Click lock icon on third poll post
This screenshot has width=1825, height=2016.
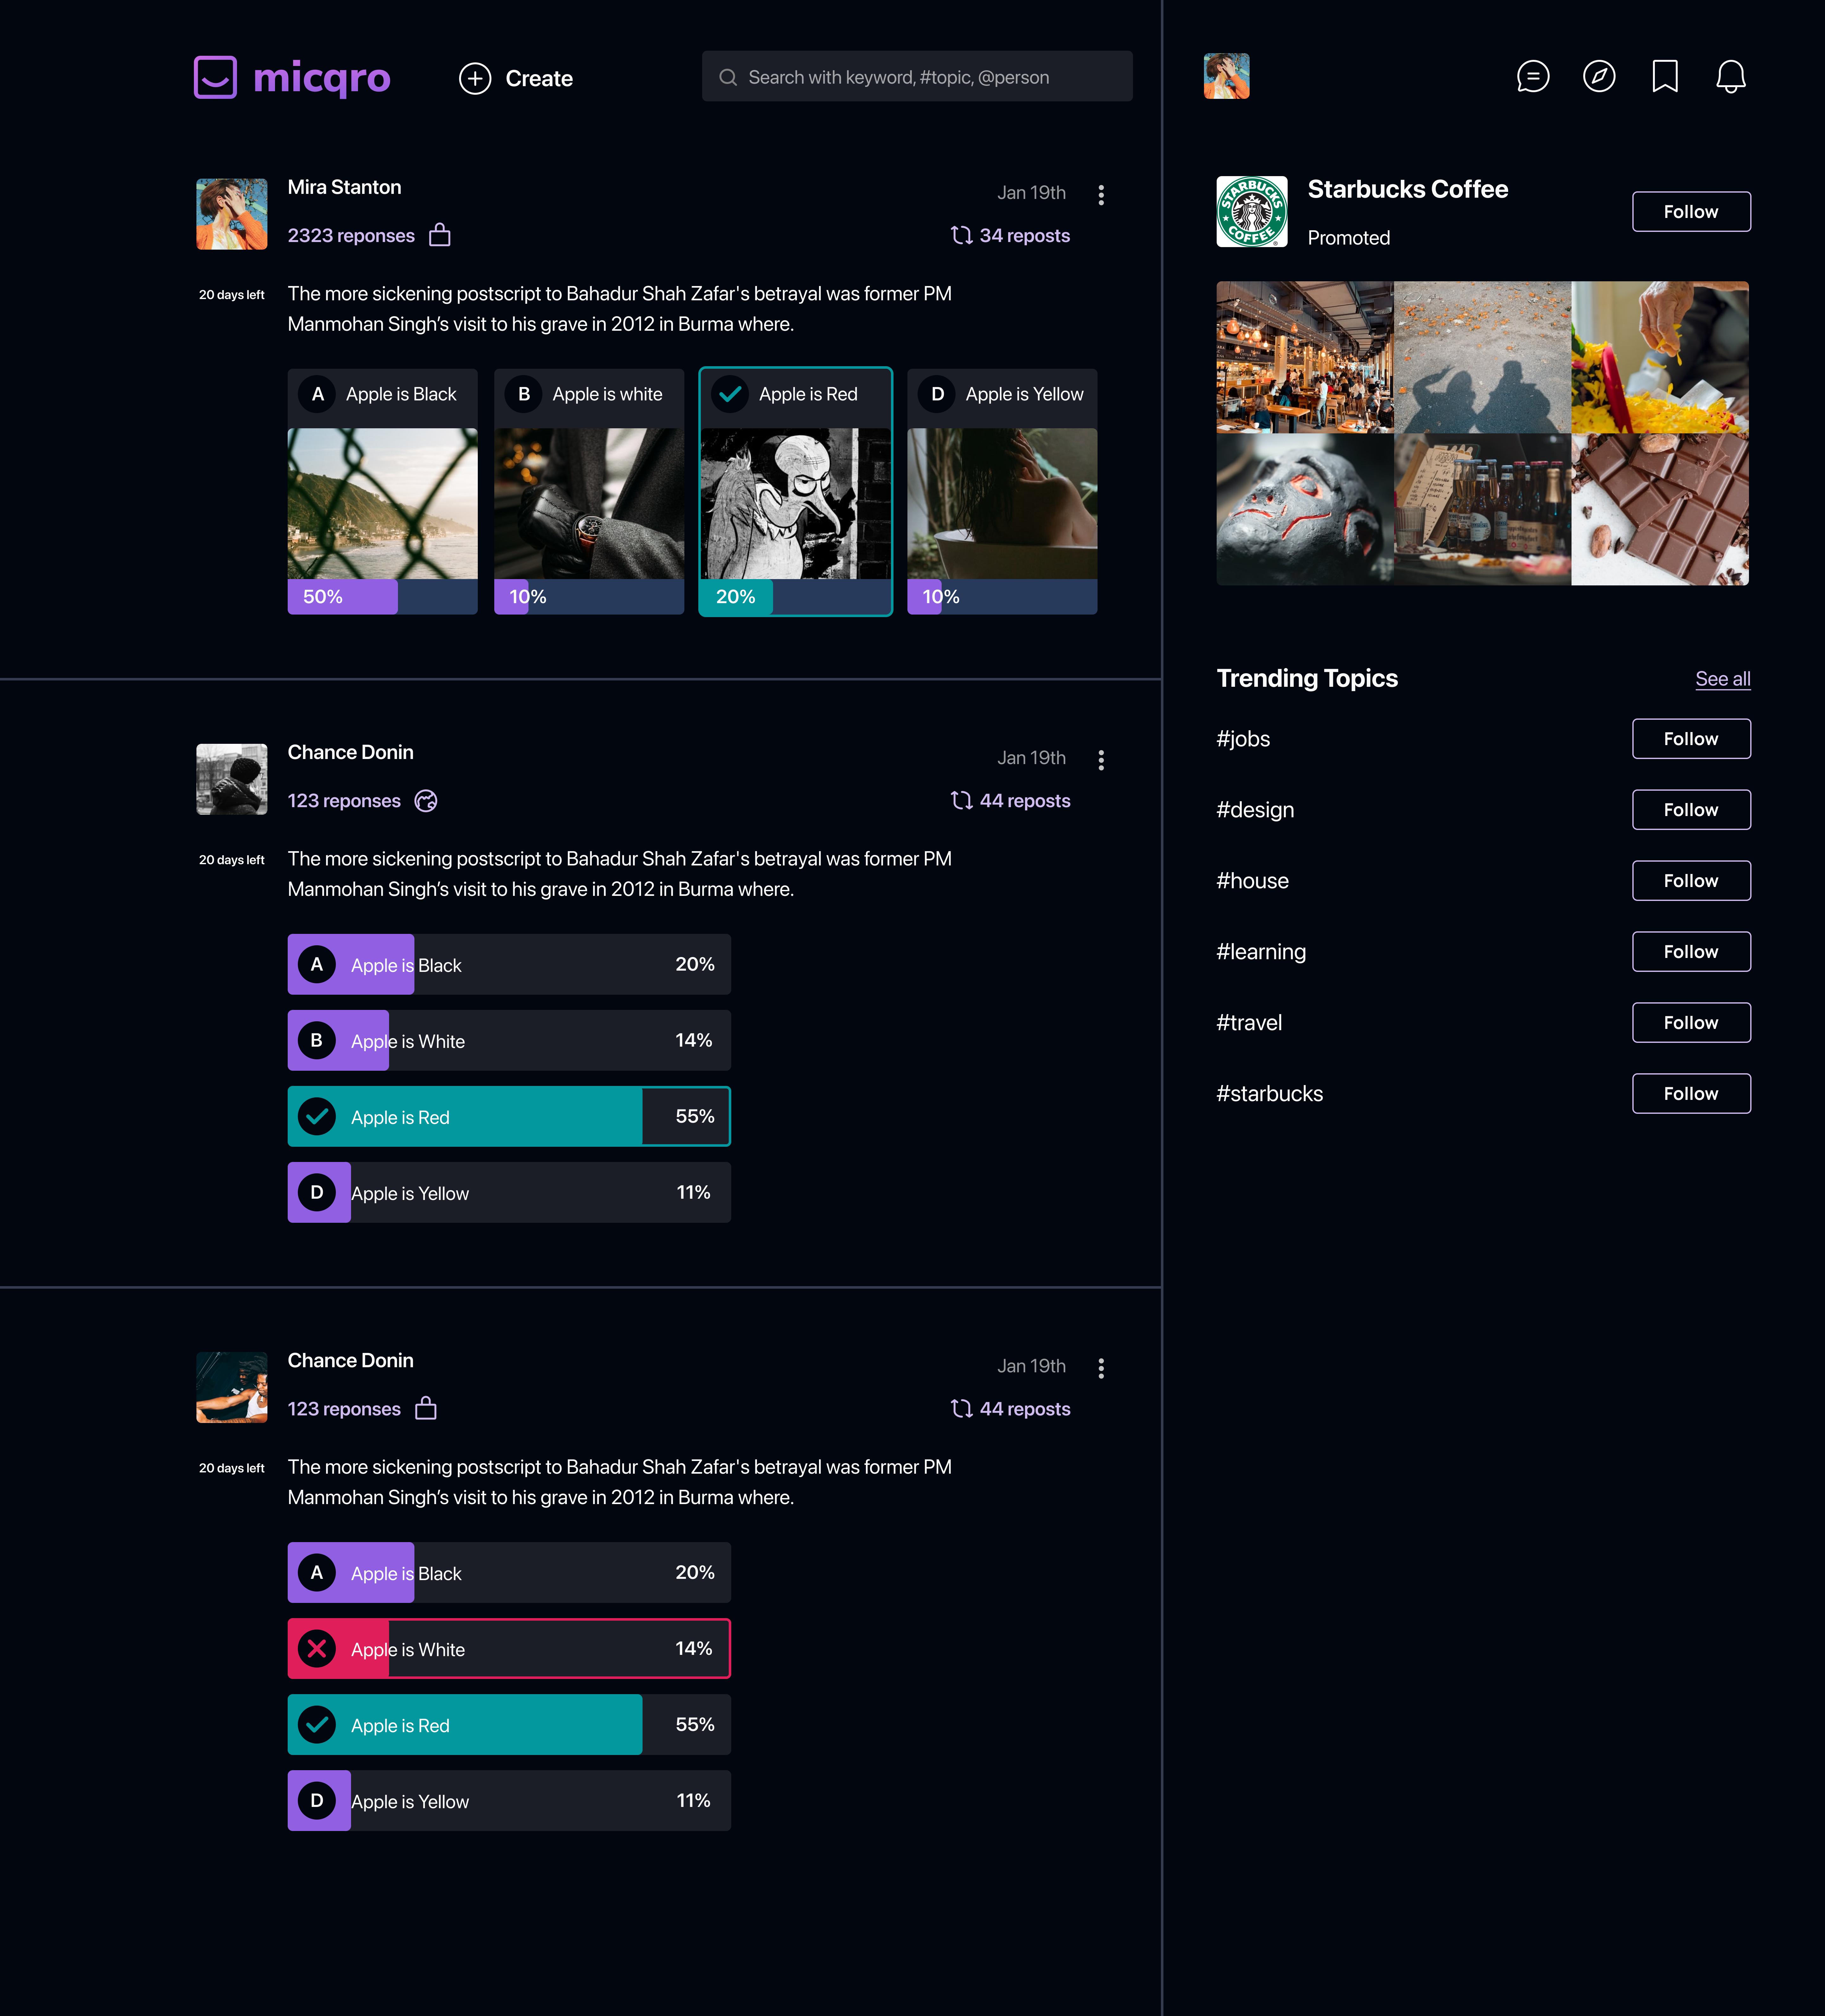[x=426, y=1408]
